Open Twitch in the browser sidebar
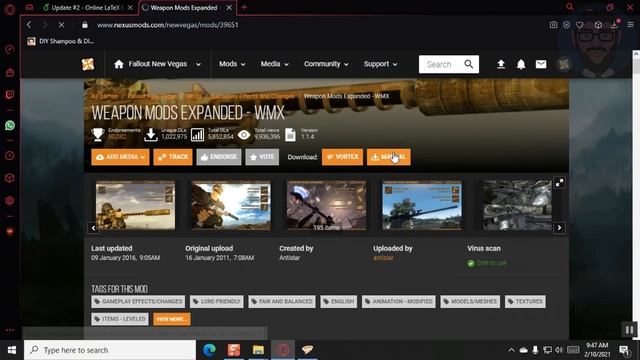The width and height of the screenshot is (640, 360). (10, 95)
